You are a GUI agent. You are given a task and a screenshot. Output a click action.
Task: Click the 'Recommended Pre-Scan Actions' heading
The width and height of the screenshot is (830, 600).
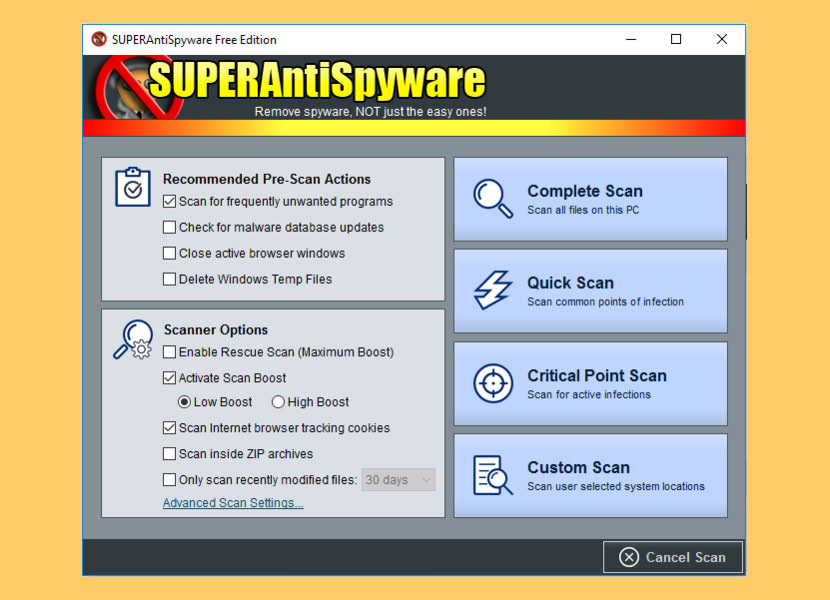pos(267,179)
